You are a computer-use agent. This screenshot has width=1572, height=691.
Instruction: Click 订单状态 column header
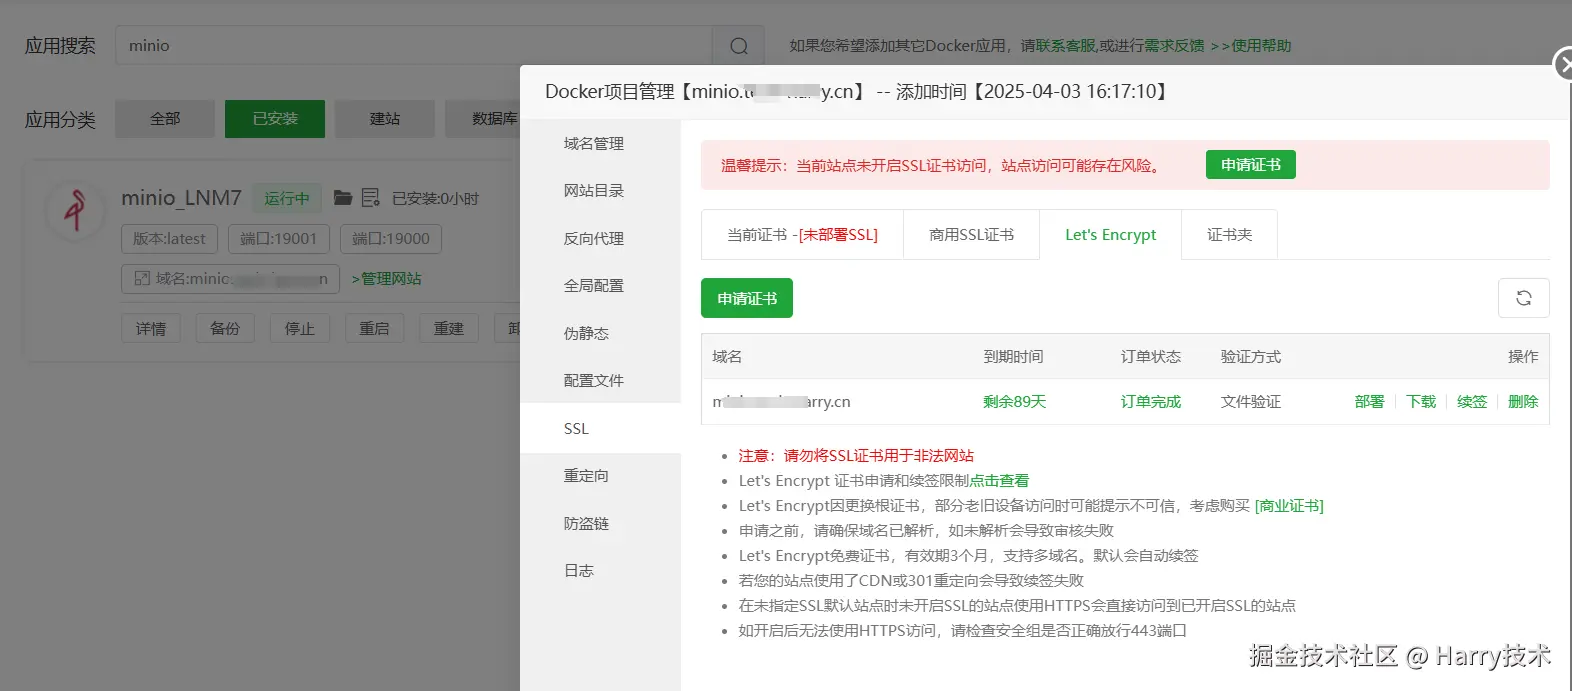pyautogui.click(x=1150, y=357)
